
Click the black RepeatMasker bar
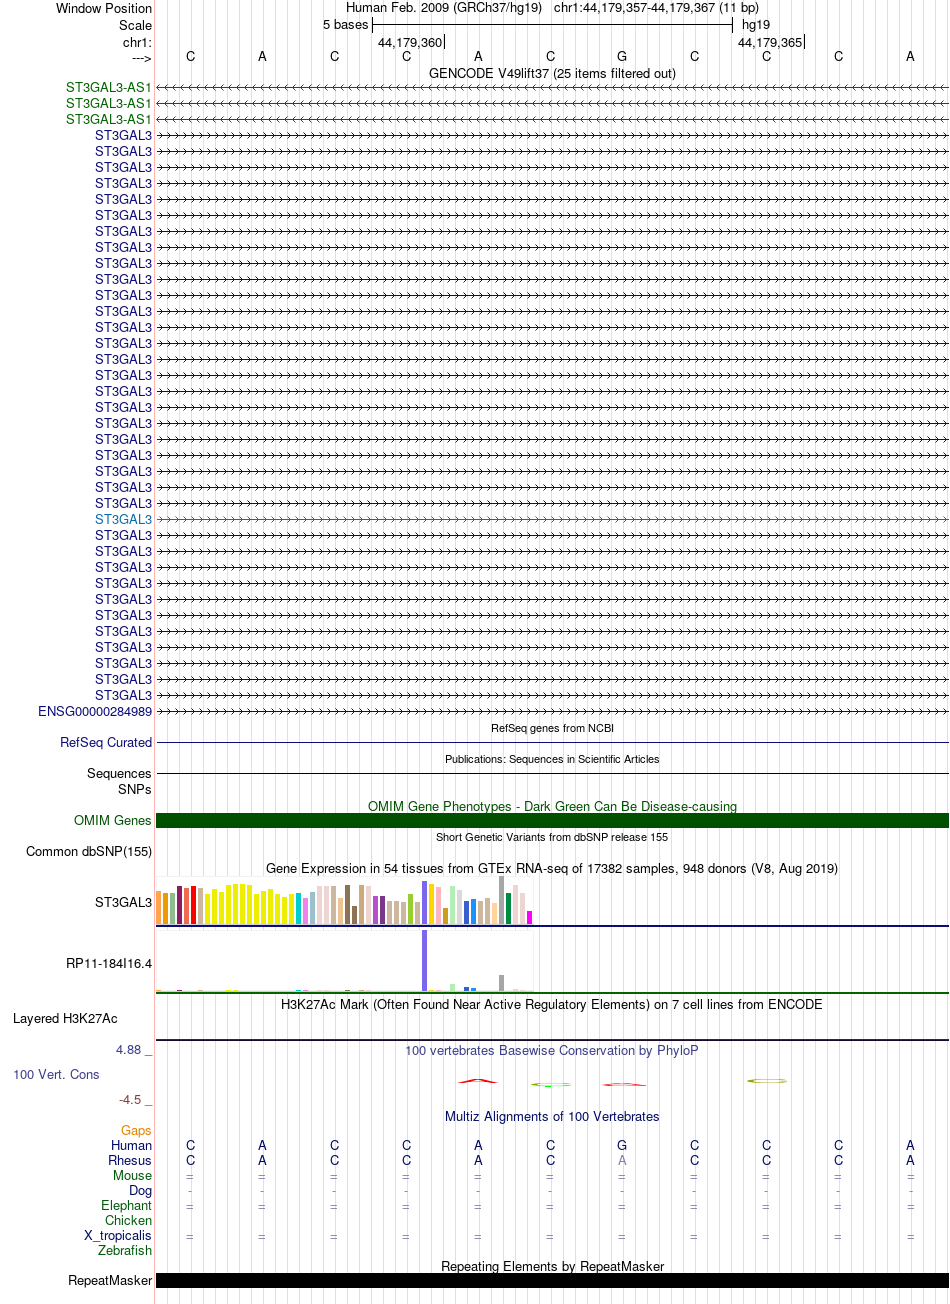tap(552, 1280)
